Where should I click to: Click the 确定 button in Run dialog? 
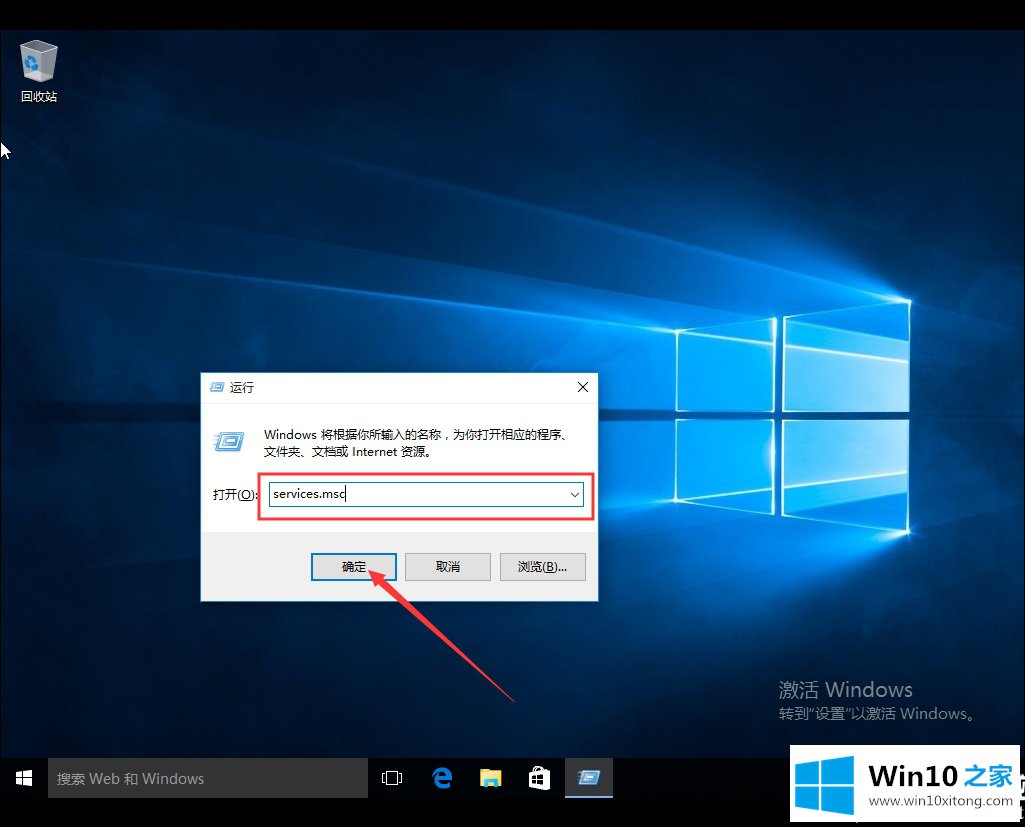pyautogui.click(x=354, y=567)
